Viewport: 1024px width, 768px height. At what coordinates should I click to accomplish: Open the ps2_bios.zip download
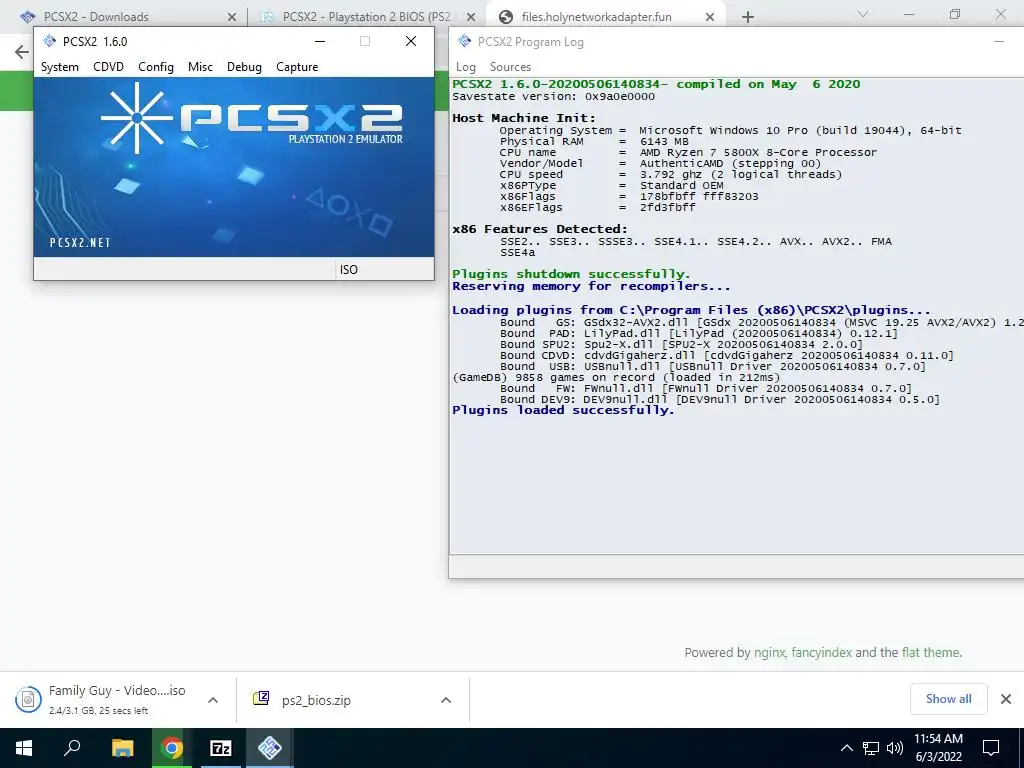(x=316, y=700)
